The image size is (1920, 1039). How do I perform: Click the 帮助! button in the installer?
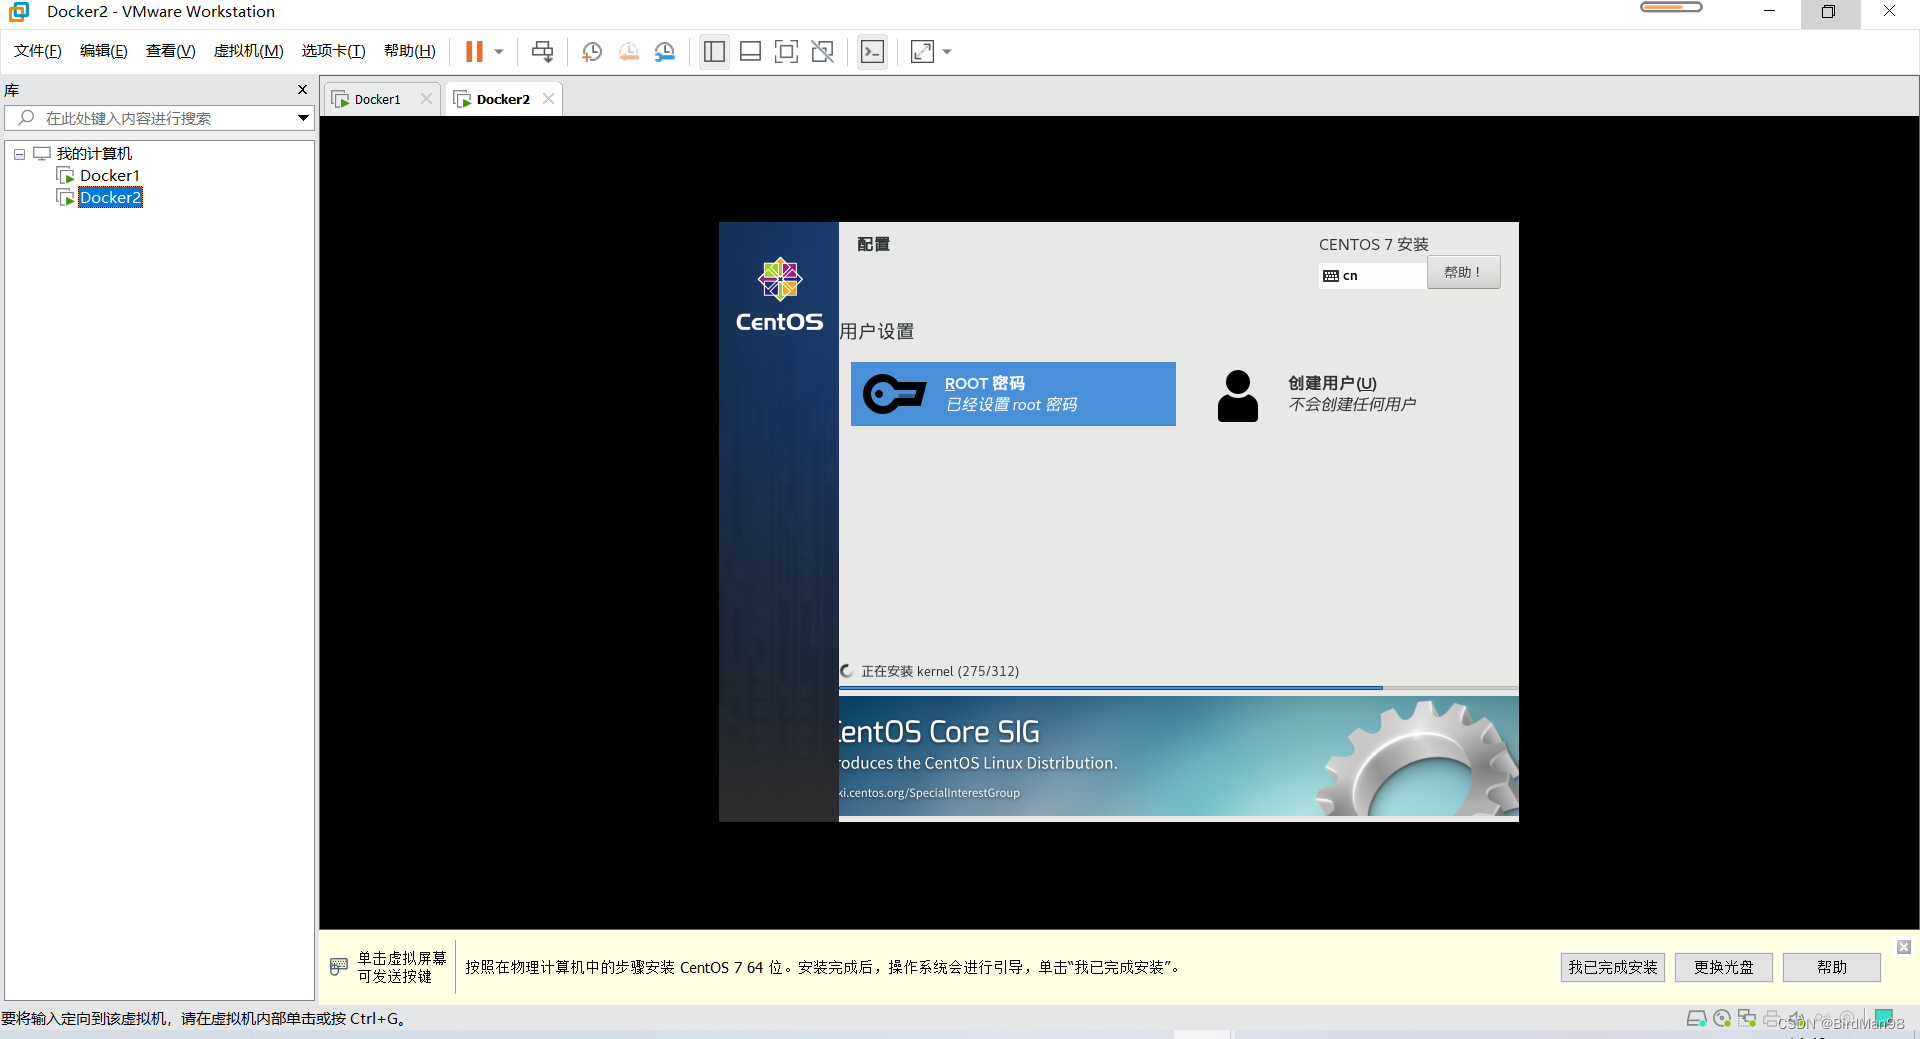tap(1463, 273)
